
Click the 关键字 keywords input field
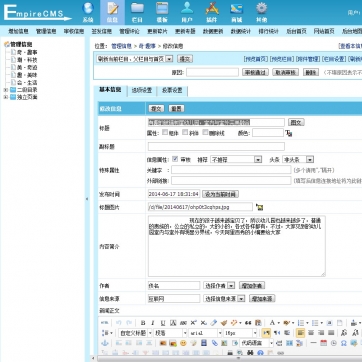[x=231, y=170]
